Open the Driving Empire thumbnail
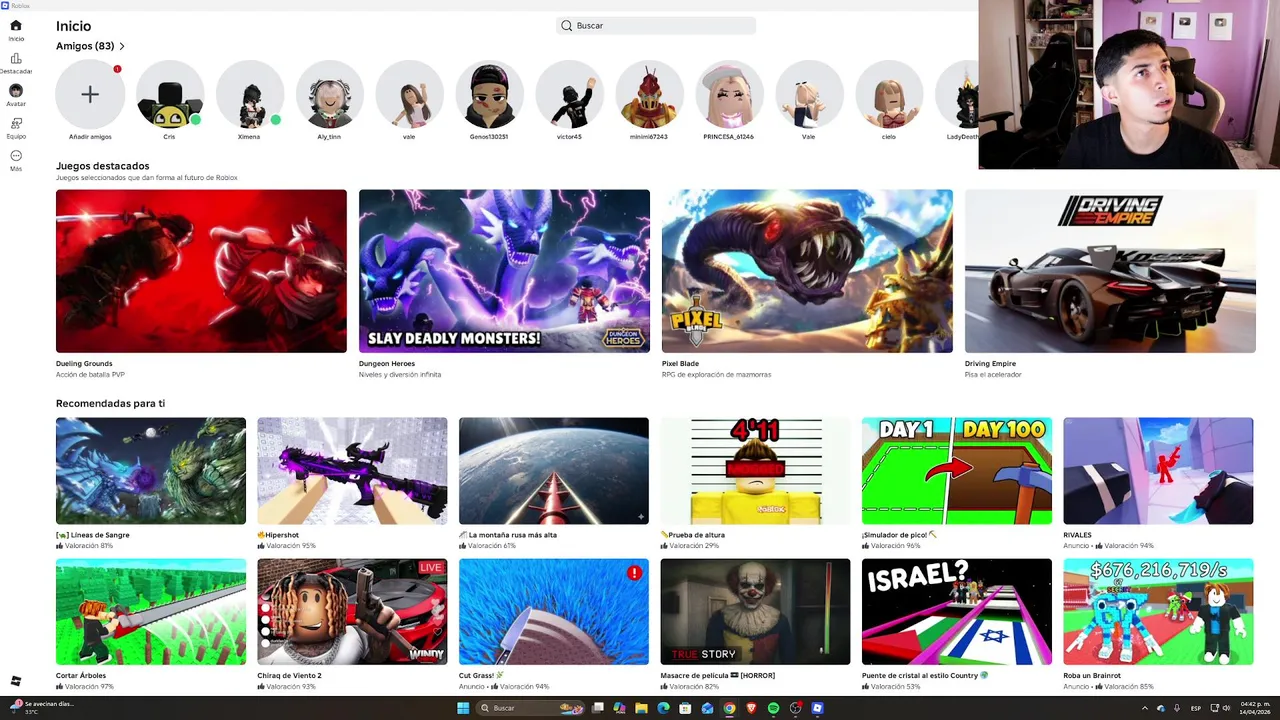The width and height of the screenshot is (1280, 720). (x=1110, y=271)
